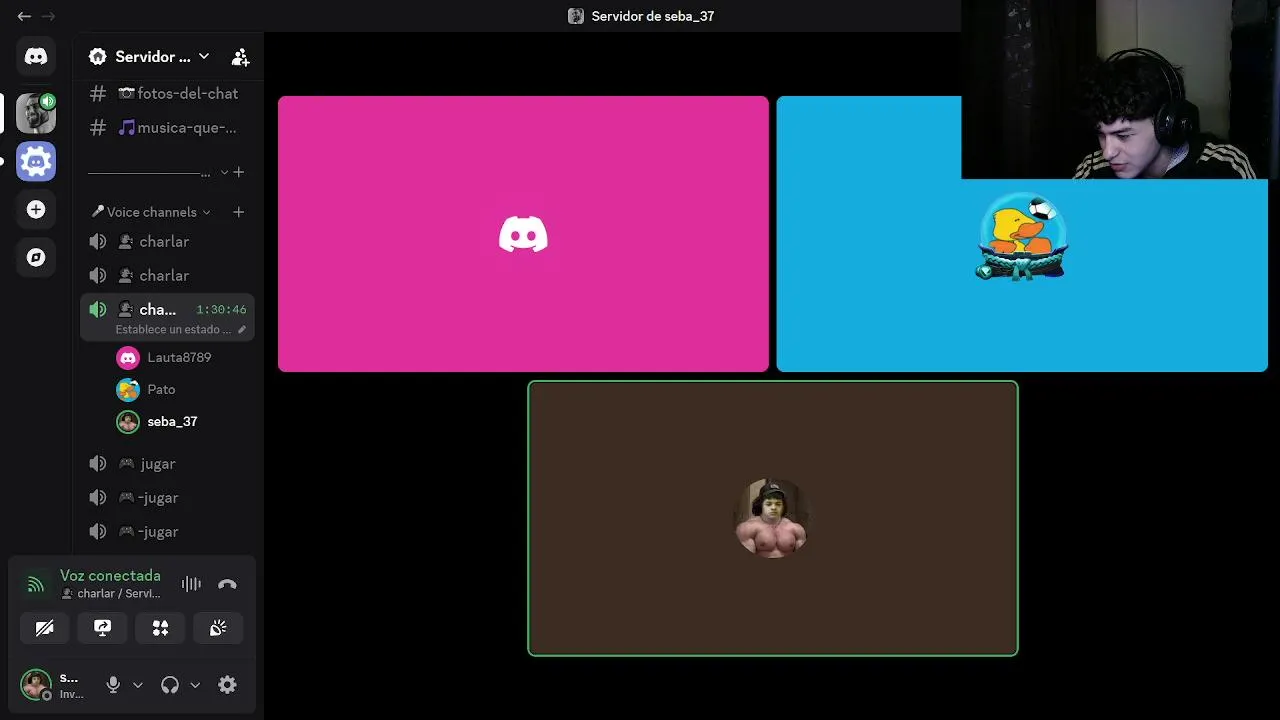
Task: Turn on the camera
Action: point(45,628)
